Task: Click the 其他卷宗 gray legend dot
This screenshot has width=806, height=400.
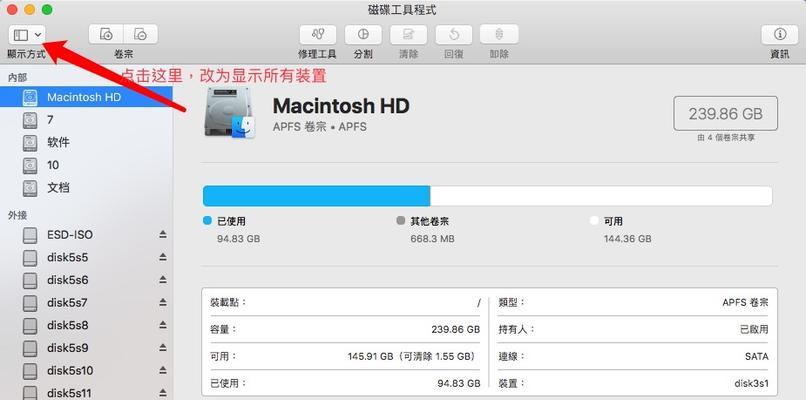Action: (x=401, y=221)
